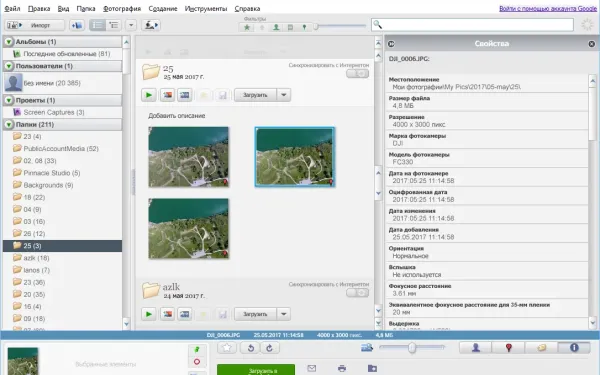Screen dimensions: 600x375
Task: Click Добавить описание to add a description
Action: (177, 116)
